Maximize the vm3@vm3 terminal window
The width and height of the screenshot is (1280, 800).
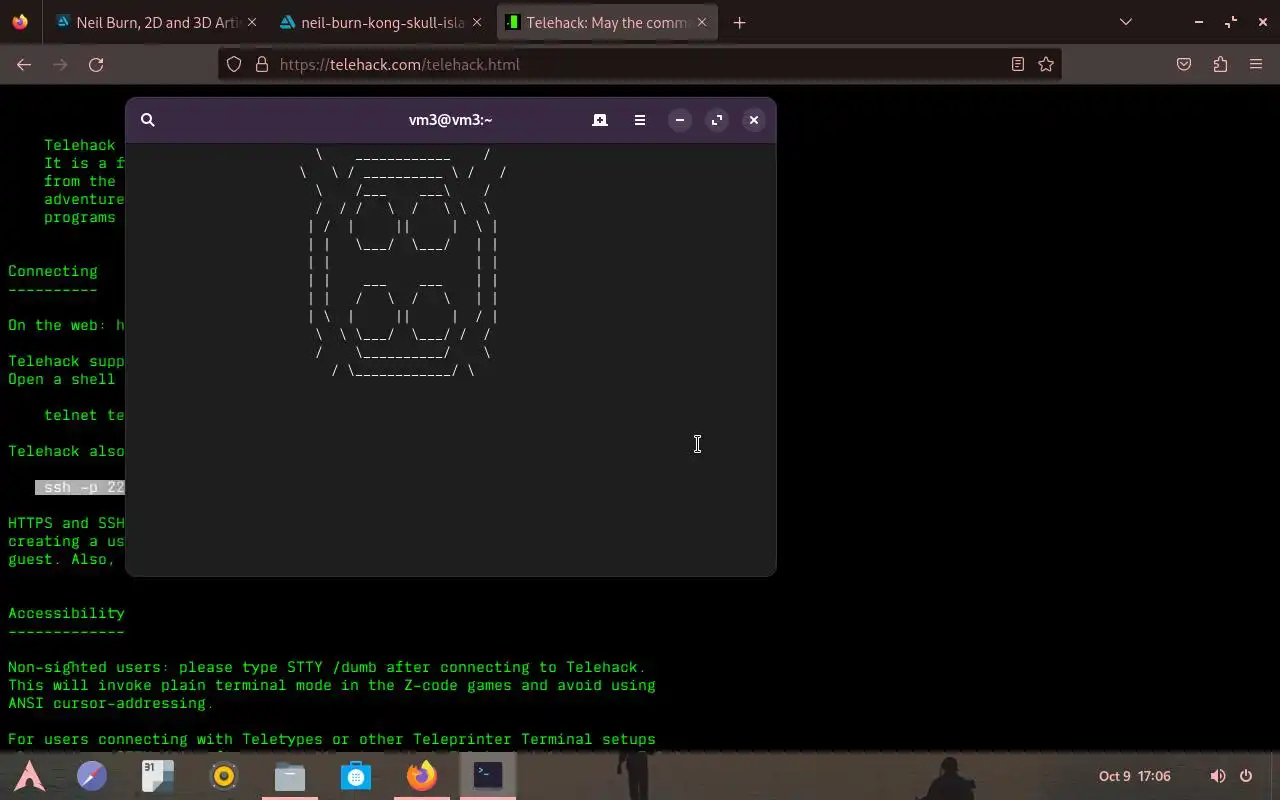pos(717,120)
